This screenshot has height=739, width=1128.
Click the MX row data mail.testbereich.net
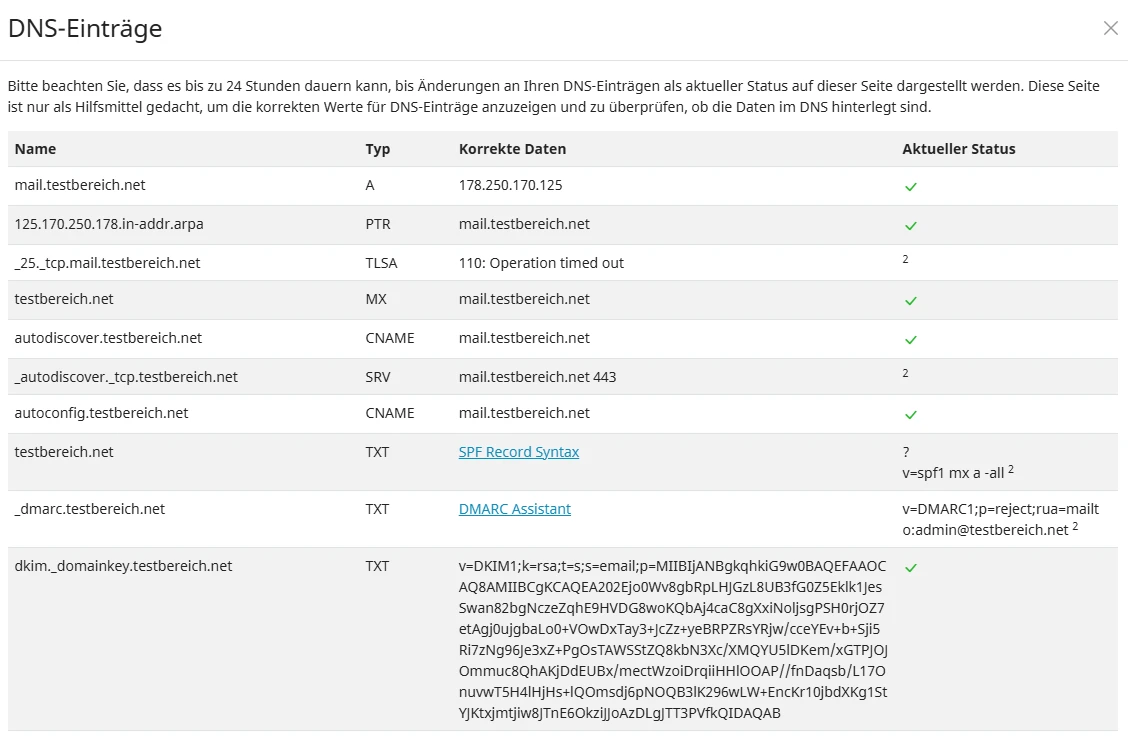click(524, 299)
